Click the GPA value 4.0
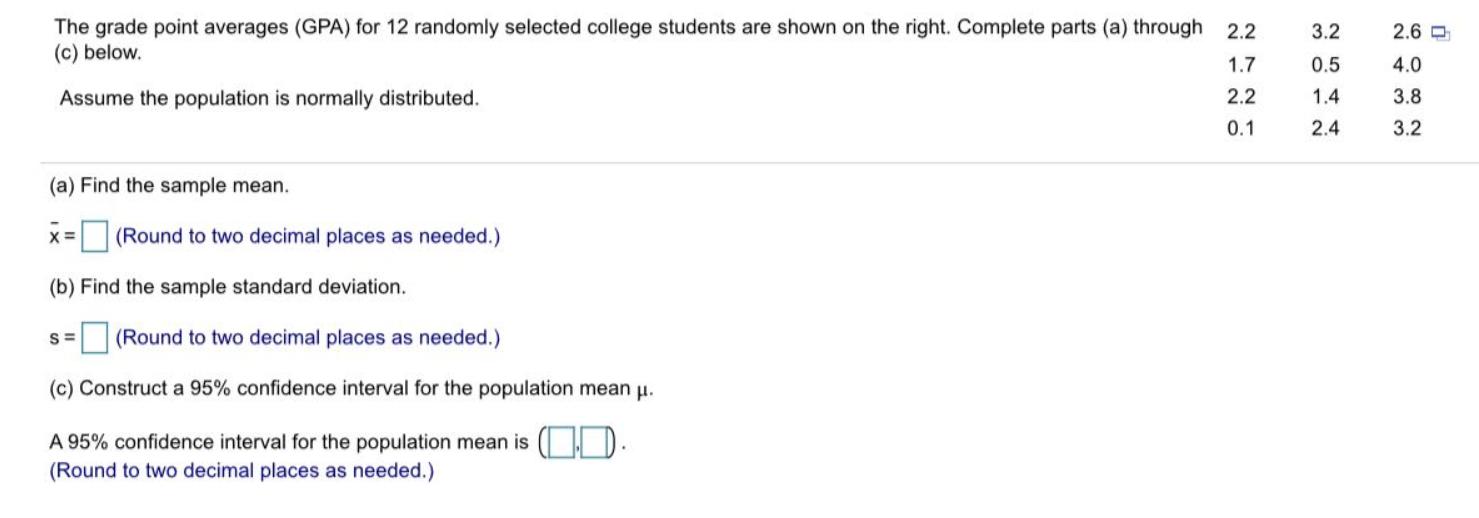 click(1406, 66)
